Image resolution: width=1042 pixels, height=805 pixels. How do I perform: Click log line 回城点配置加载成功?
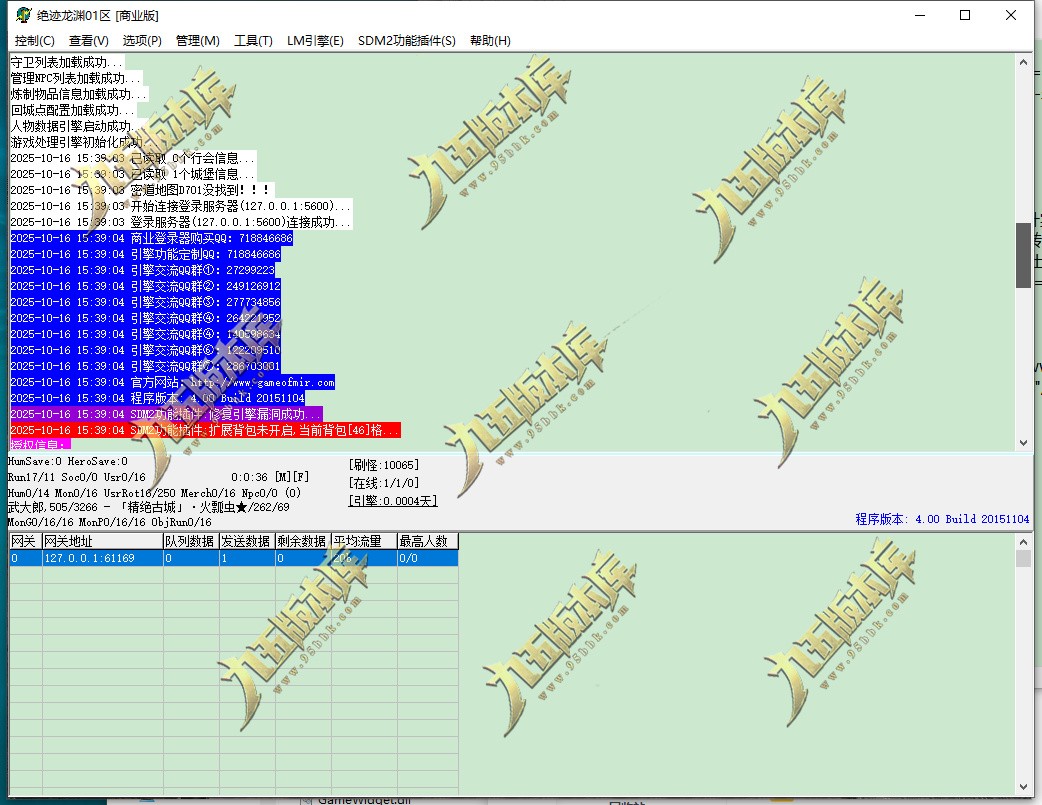tap(73, 110)
